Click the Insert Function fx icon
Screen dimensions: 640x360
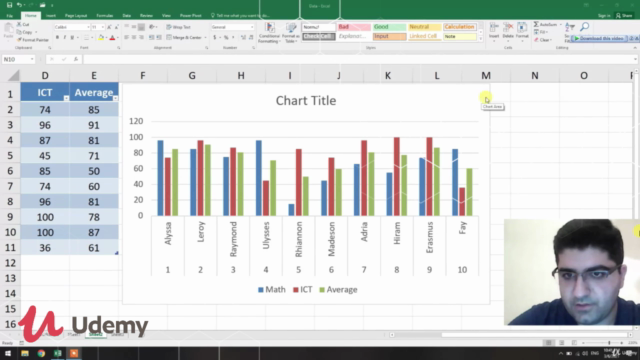pyautogui.click(x=76, y=59)
